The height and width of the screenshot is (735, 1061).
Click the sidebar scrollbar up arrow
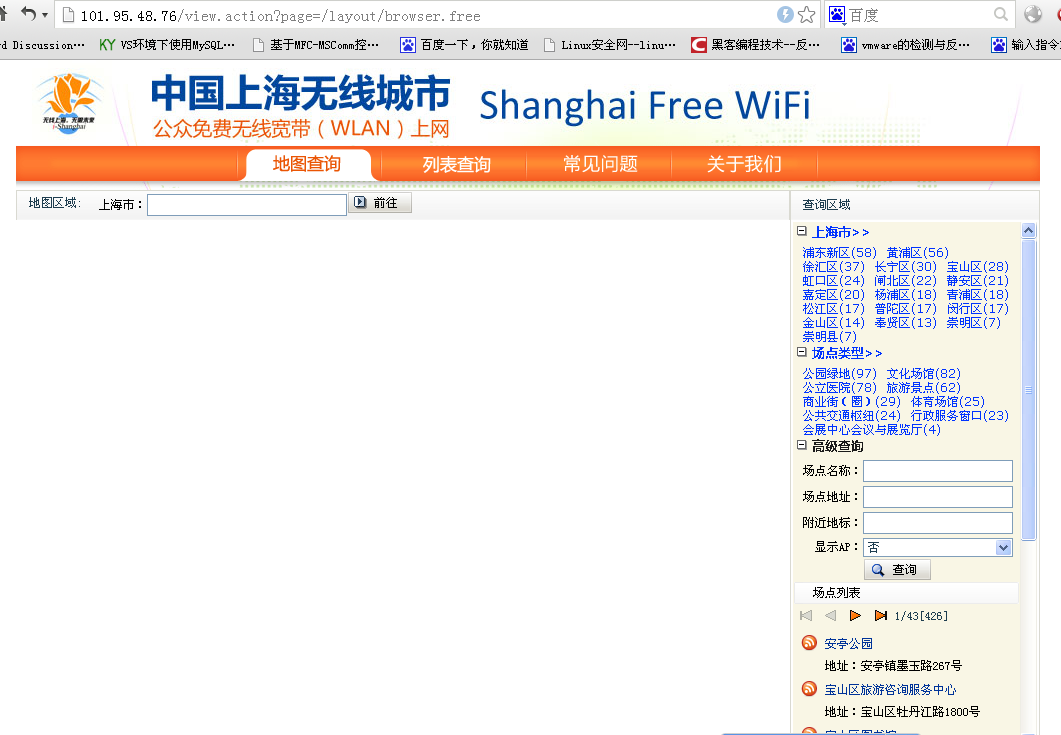pos(1029,231)
